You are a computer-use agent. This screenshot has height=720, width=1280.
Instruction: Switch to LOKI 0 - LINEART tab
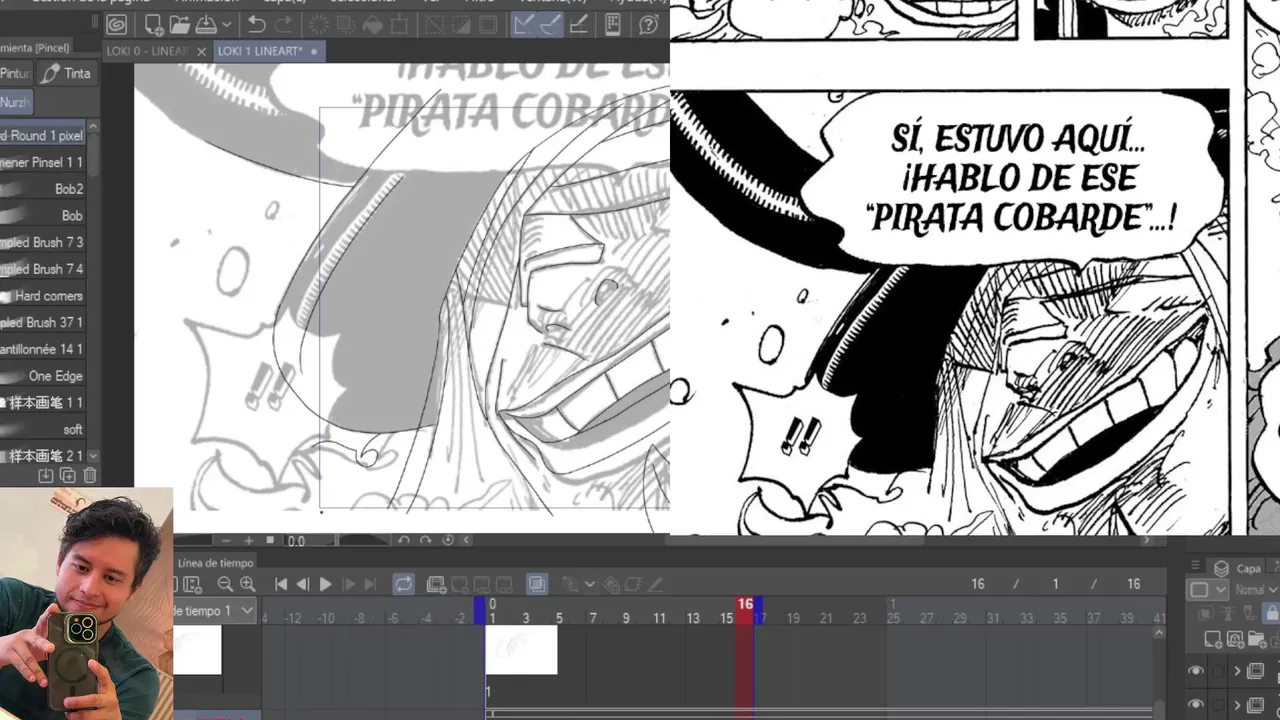[148, 51]
